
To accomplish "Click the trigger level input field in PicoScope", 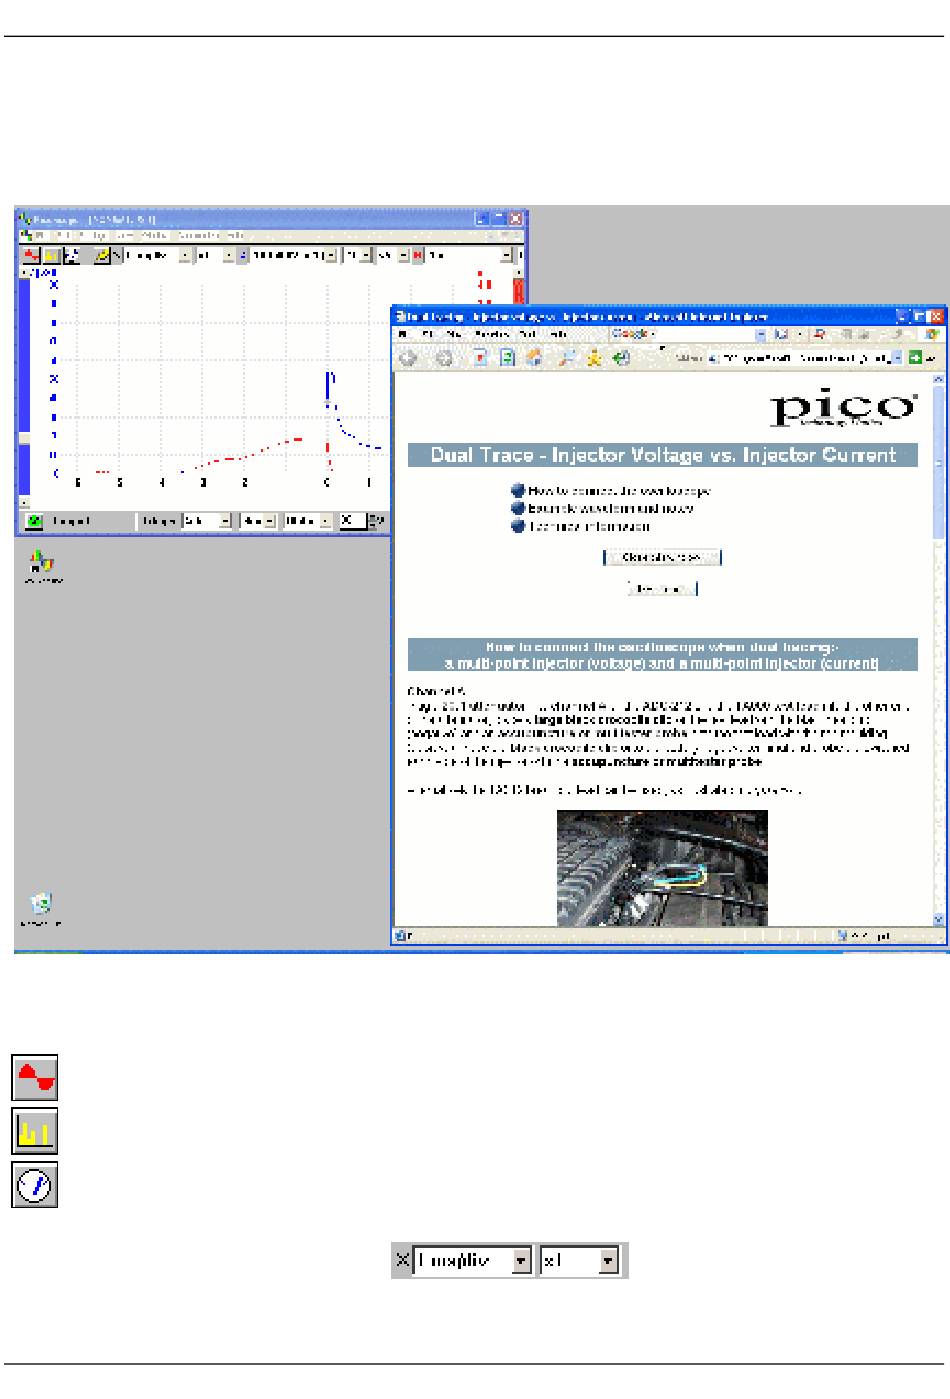I will point(353,521).
